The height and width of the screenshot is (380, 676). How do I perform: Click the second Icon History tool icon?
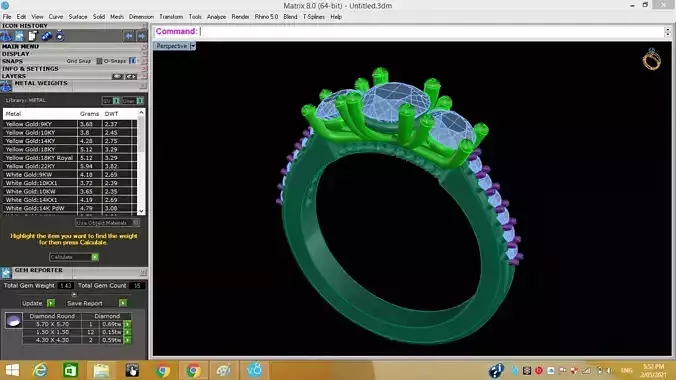(19, 36)
